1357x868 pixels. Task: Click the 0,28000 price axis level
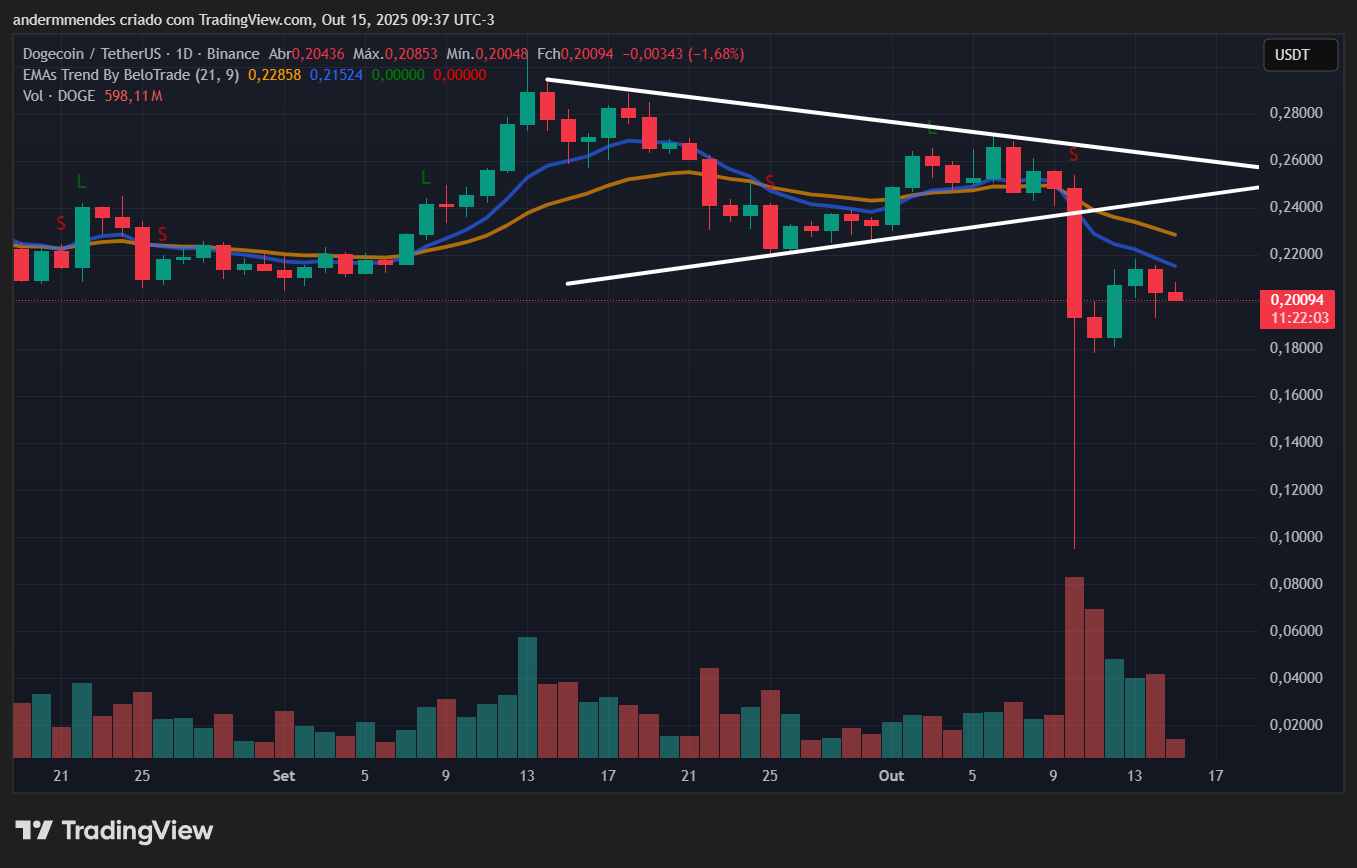click(x=1296, y=113)
